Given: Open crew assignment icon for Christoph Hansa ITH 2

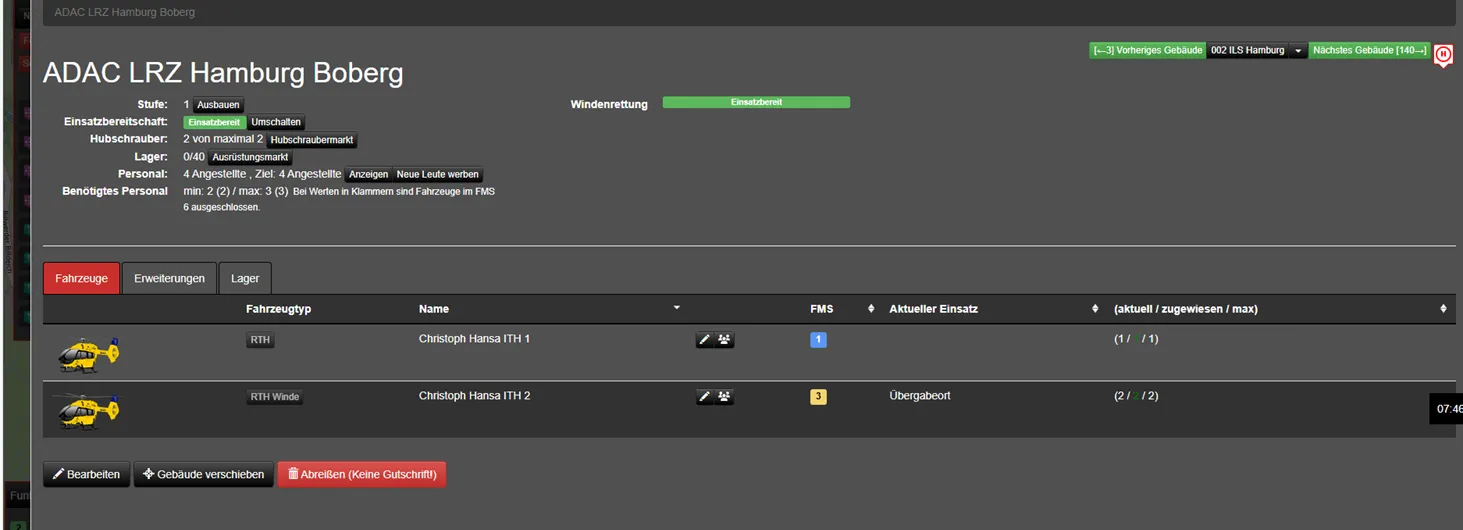Looking at the screenshot, I should click(x=724, y=397).
